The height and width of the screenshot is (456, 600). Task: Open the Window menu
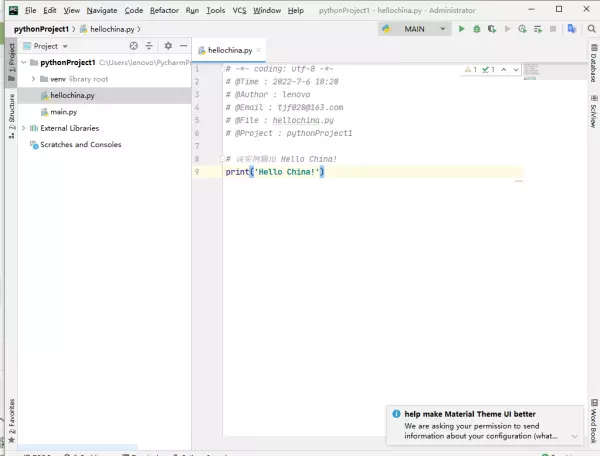[x=267, y=10]
